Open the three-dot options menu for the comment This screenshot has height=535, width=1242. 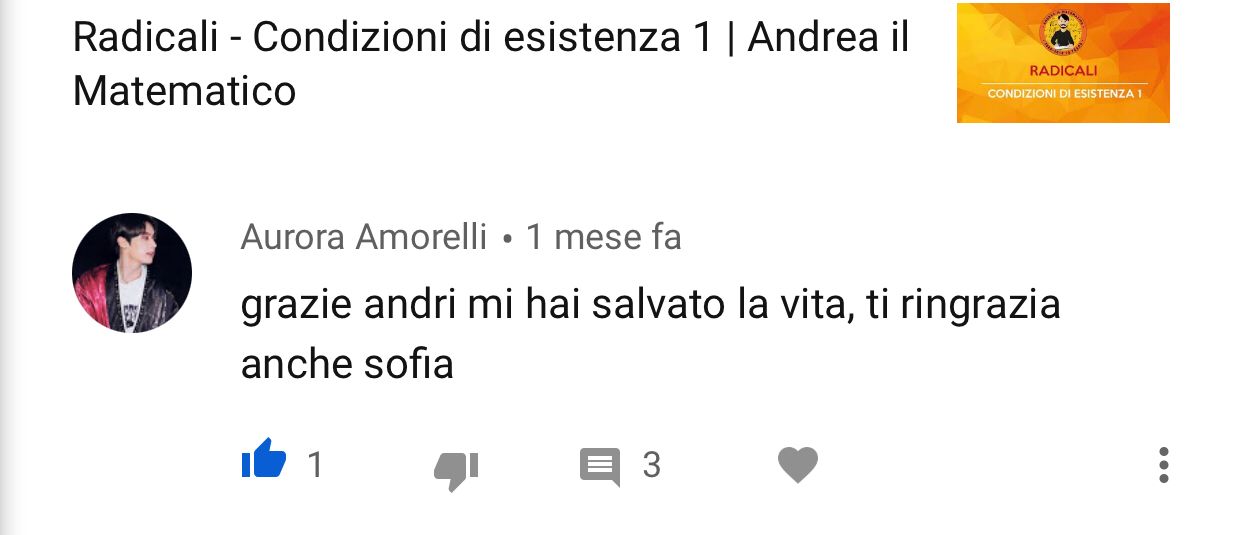click(x=1163, y=466)
